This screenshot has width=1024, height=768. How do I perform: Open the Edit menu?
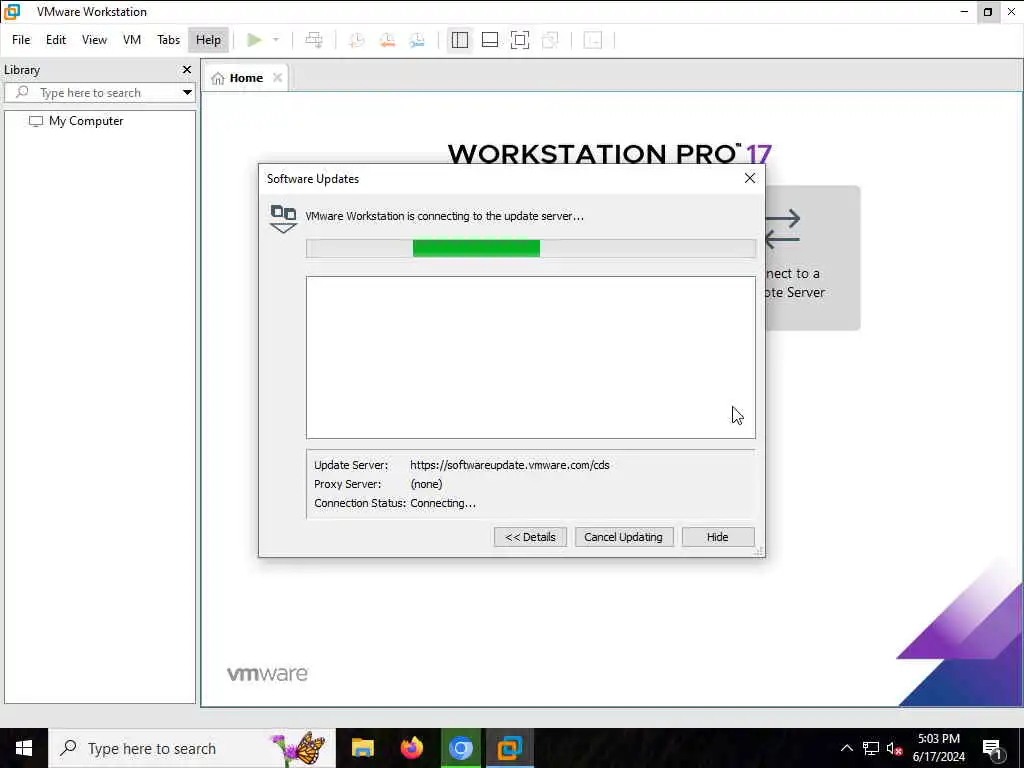[x=56, y=40]
